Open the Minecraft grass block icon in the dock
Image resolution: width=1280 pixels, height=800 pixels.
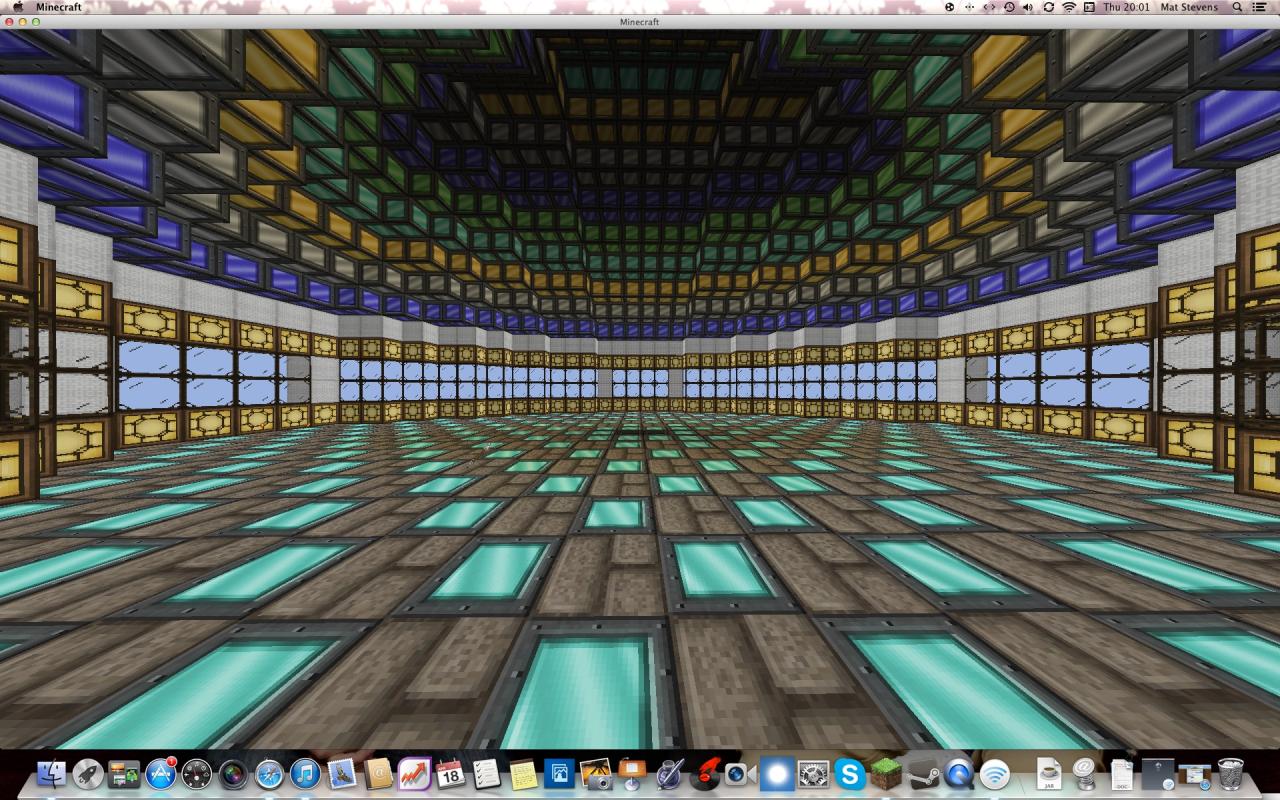(886, 775)
